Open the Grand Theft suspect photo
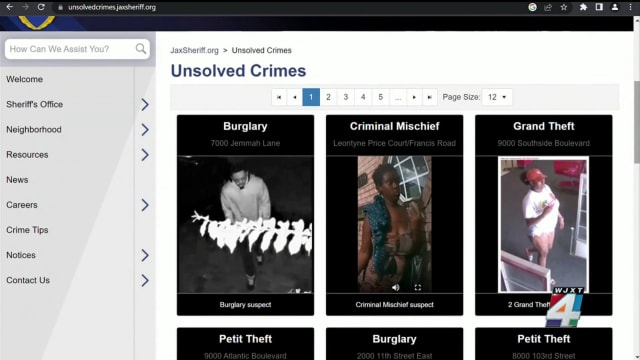Screen dimensions: 640x360 pos(543,224)
